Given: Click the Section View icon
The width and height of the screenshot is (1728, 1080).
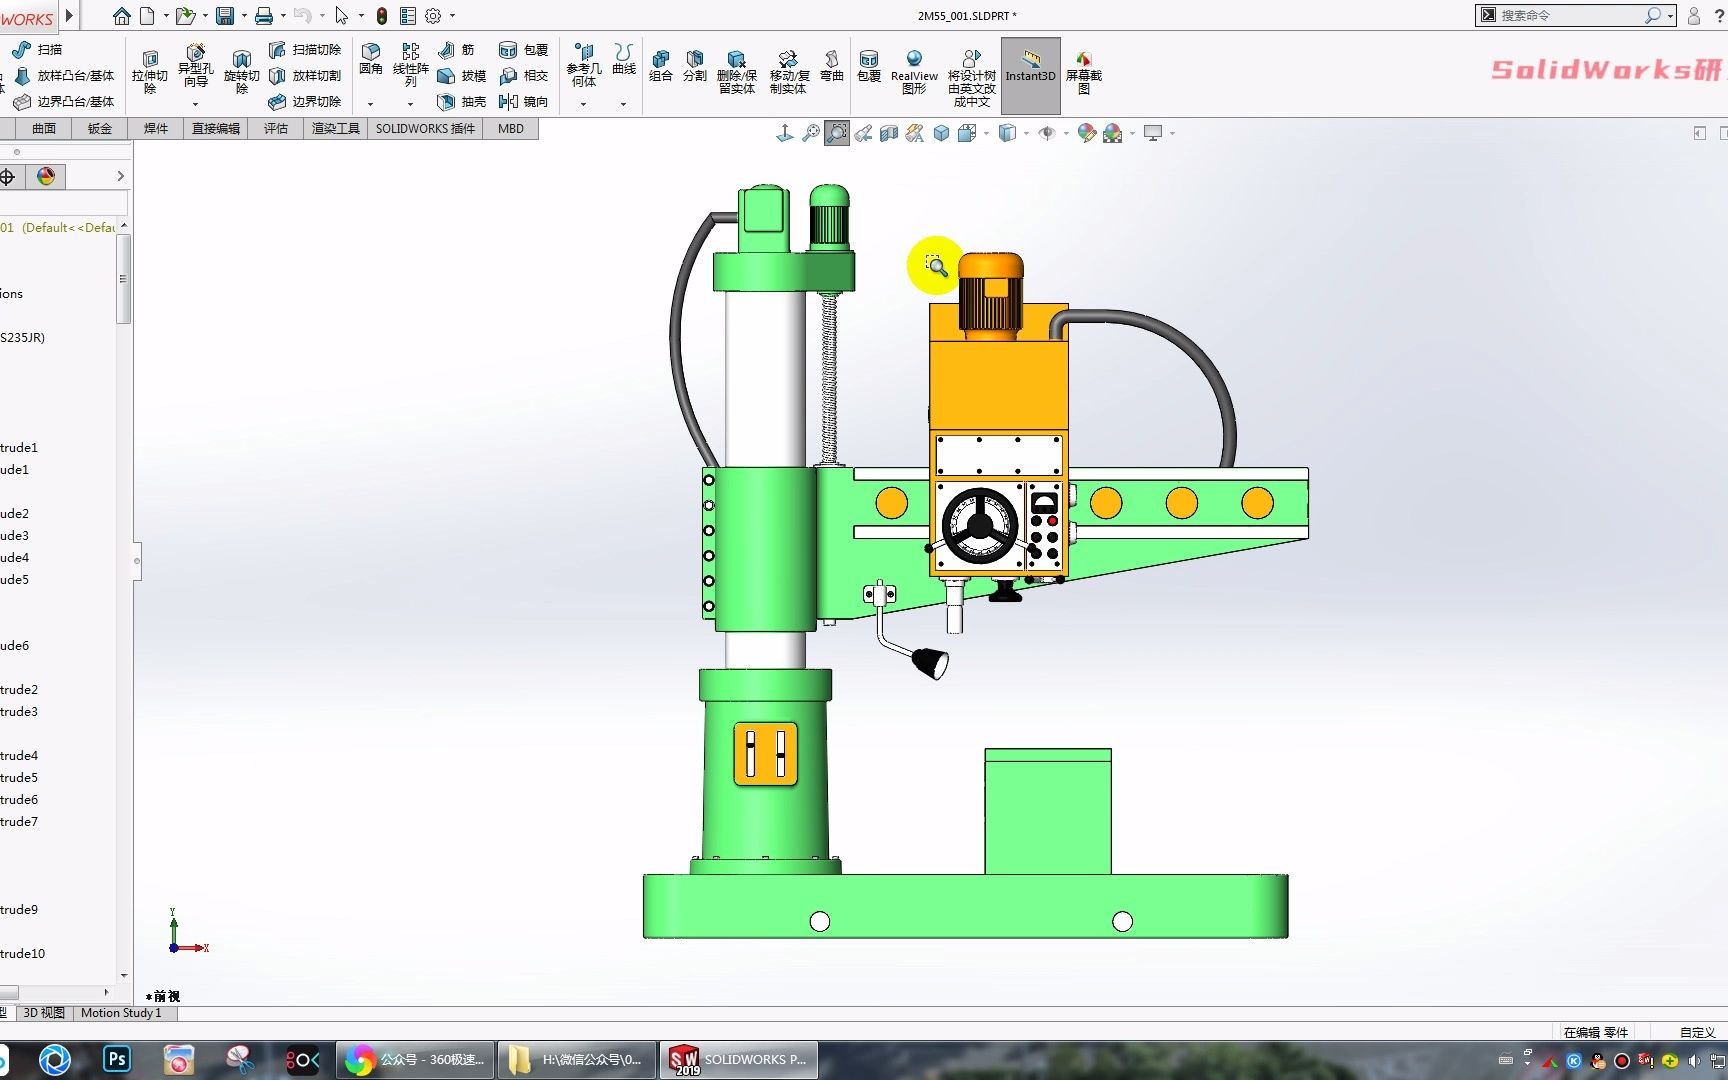Looking at the screenshot, I should tap(889, 133).
